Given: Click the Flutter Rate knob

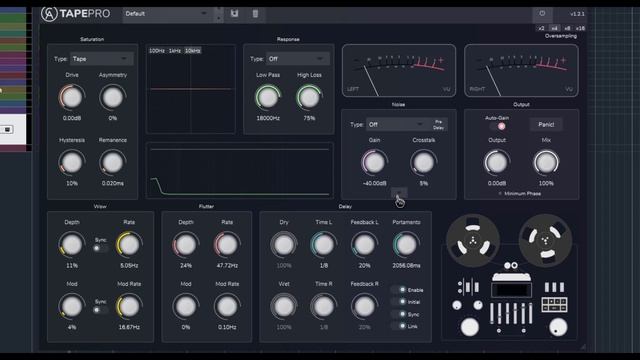Looking at the screenshot, I should click(227, 244).
